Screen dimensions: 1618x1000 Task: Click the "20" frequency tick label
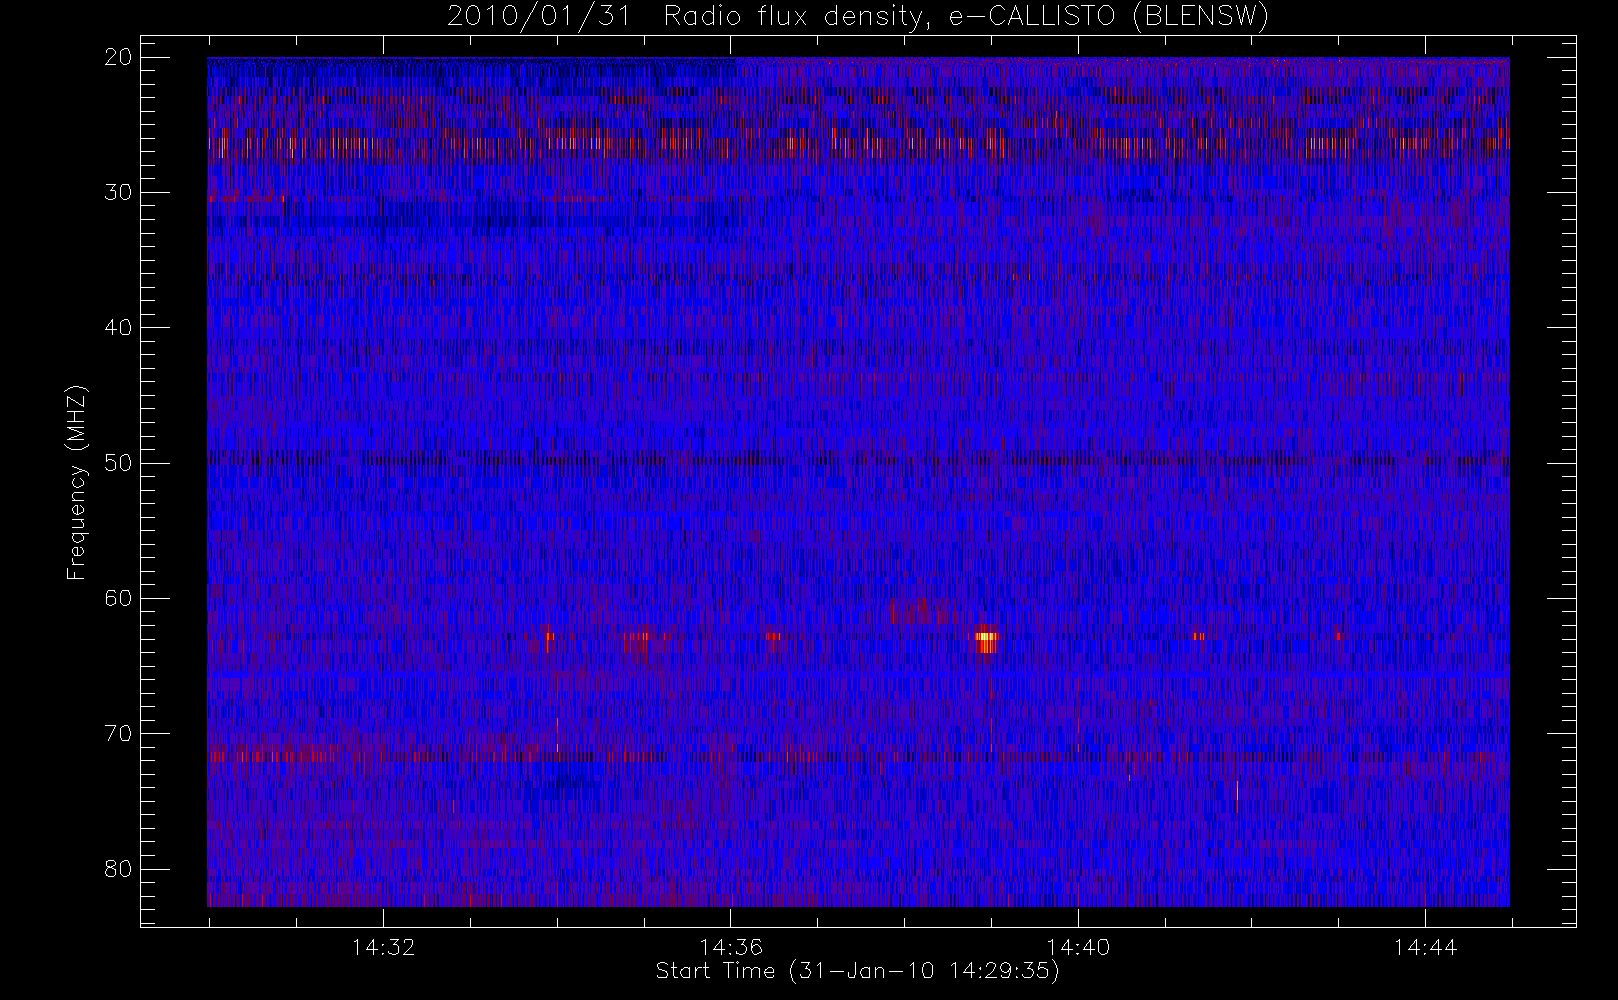click(x=119, y=57)
